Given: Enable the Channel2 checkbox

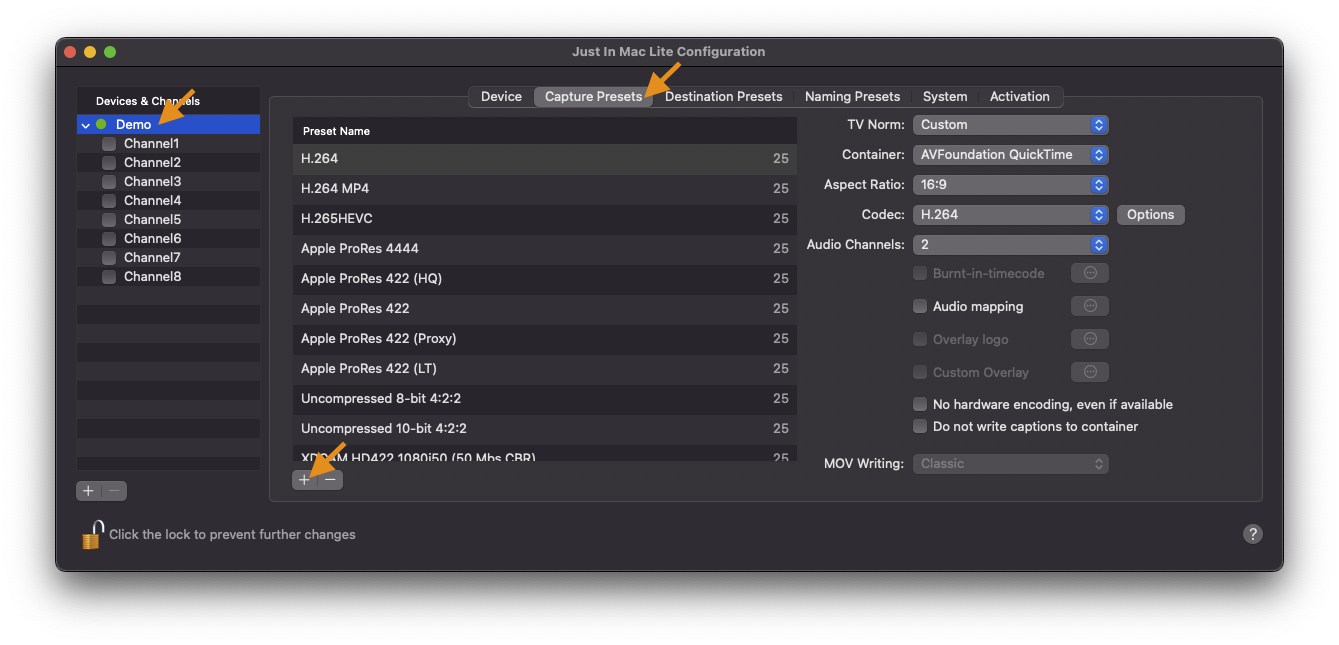Looking at the screenshot, I should click(x=109, y=163).
